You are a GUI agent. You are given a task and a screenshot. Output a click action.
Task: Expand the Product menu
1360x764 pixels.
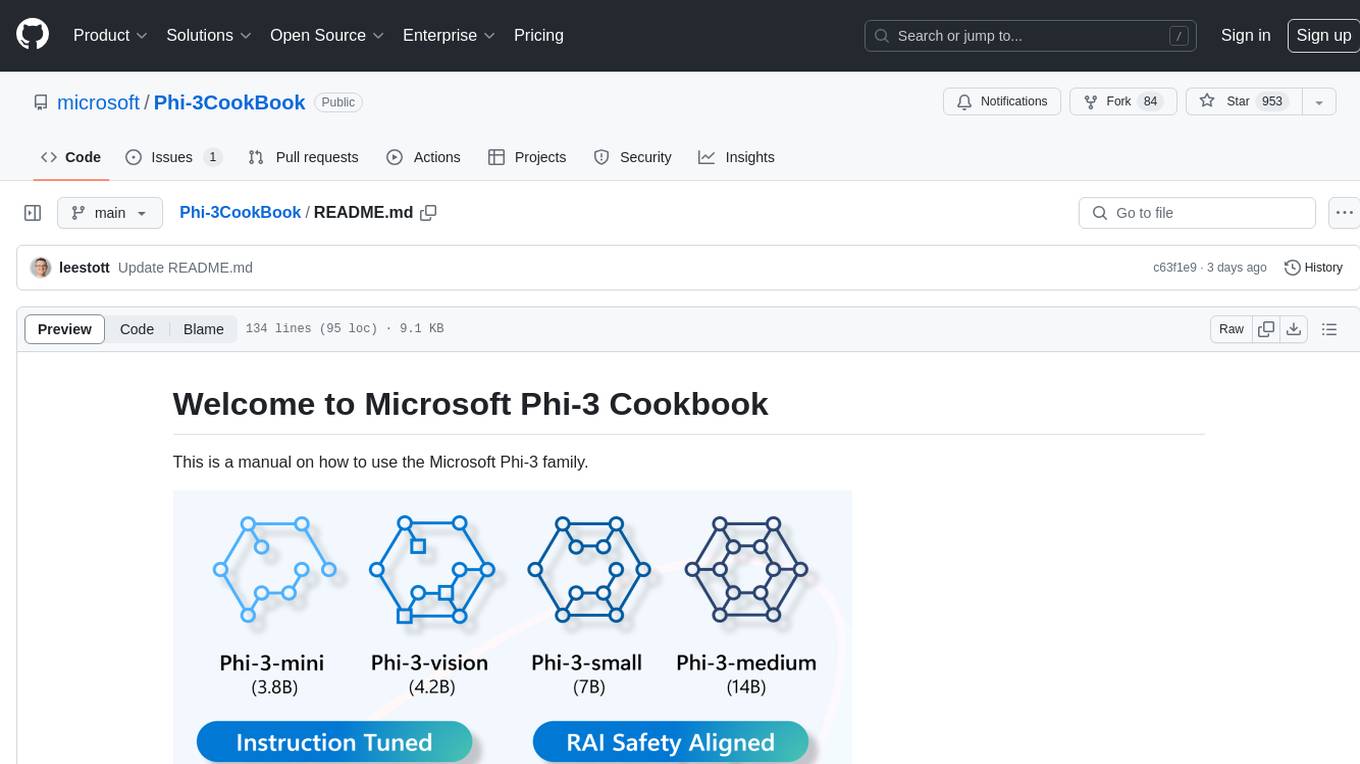coord(110,35)
